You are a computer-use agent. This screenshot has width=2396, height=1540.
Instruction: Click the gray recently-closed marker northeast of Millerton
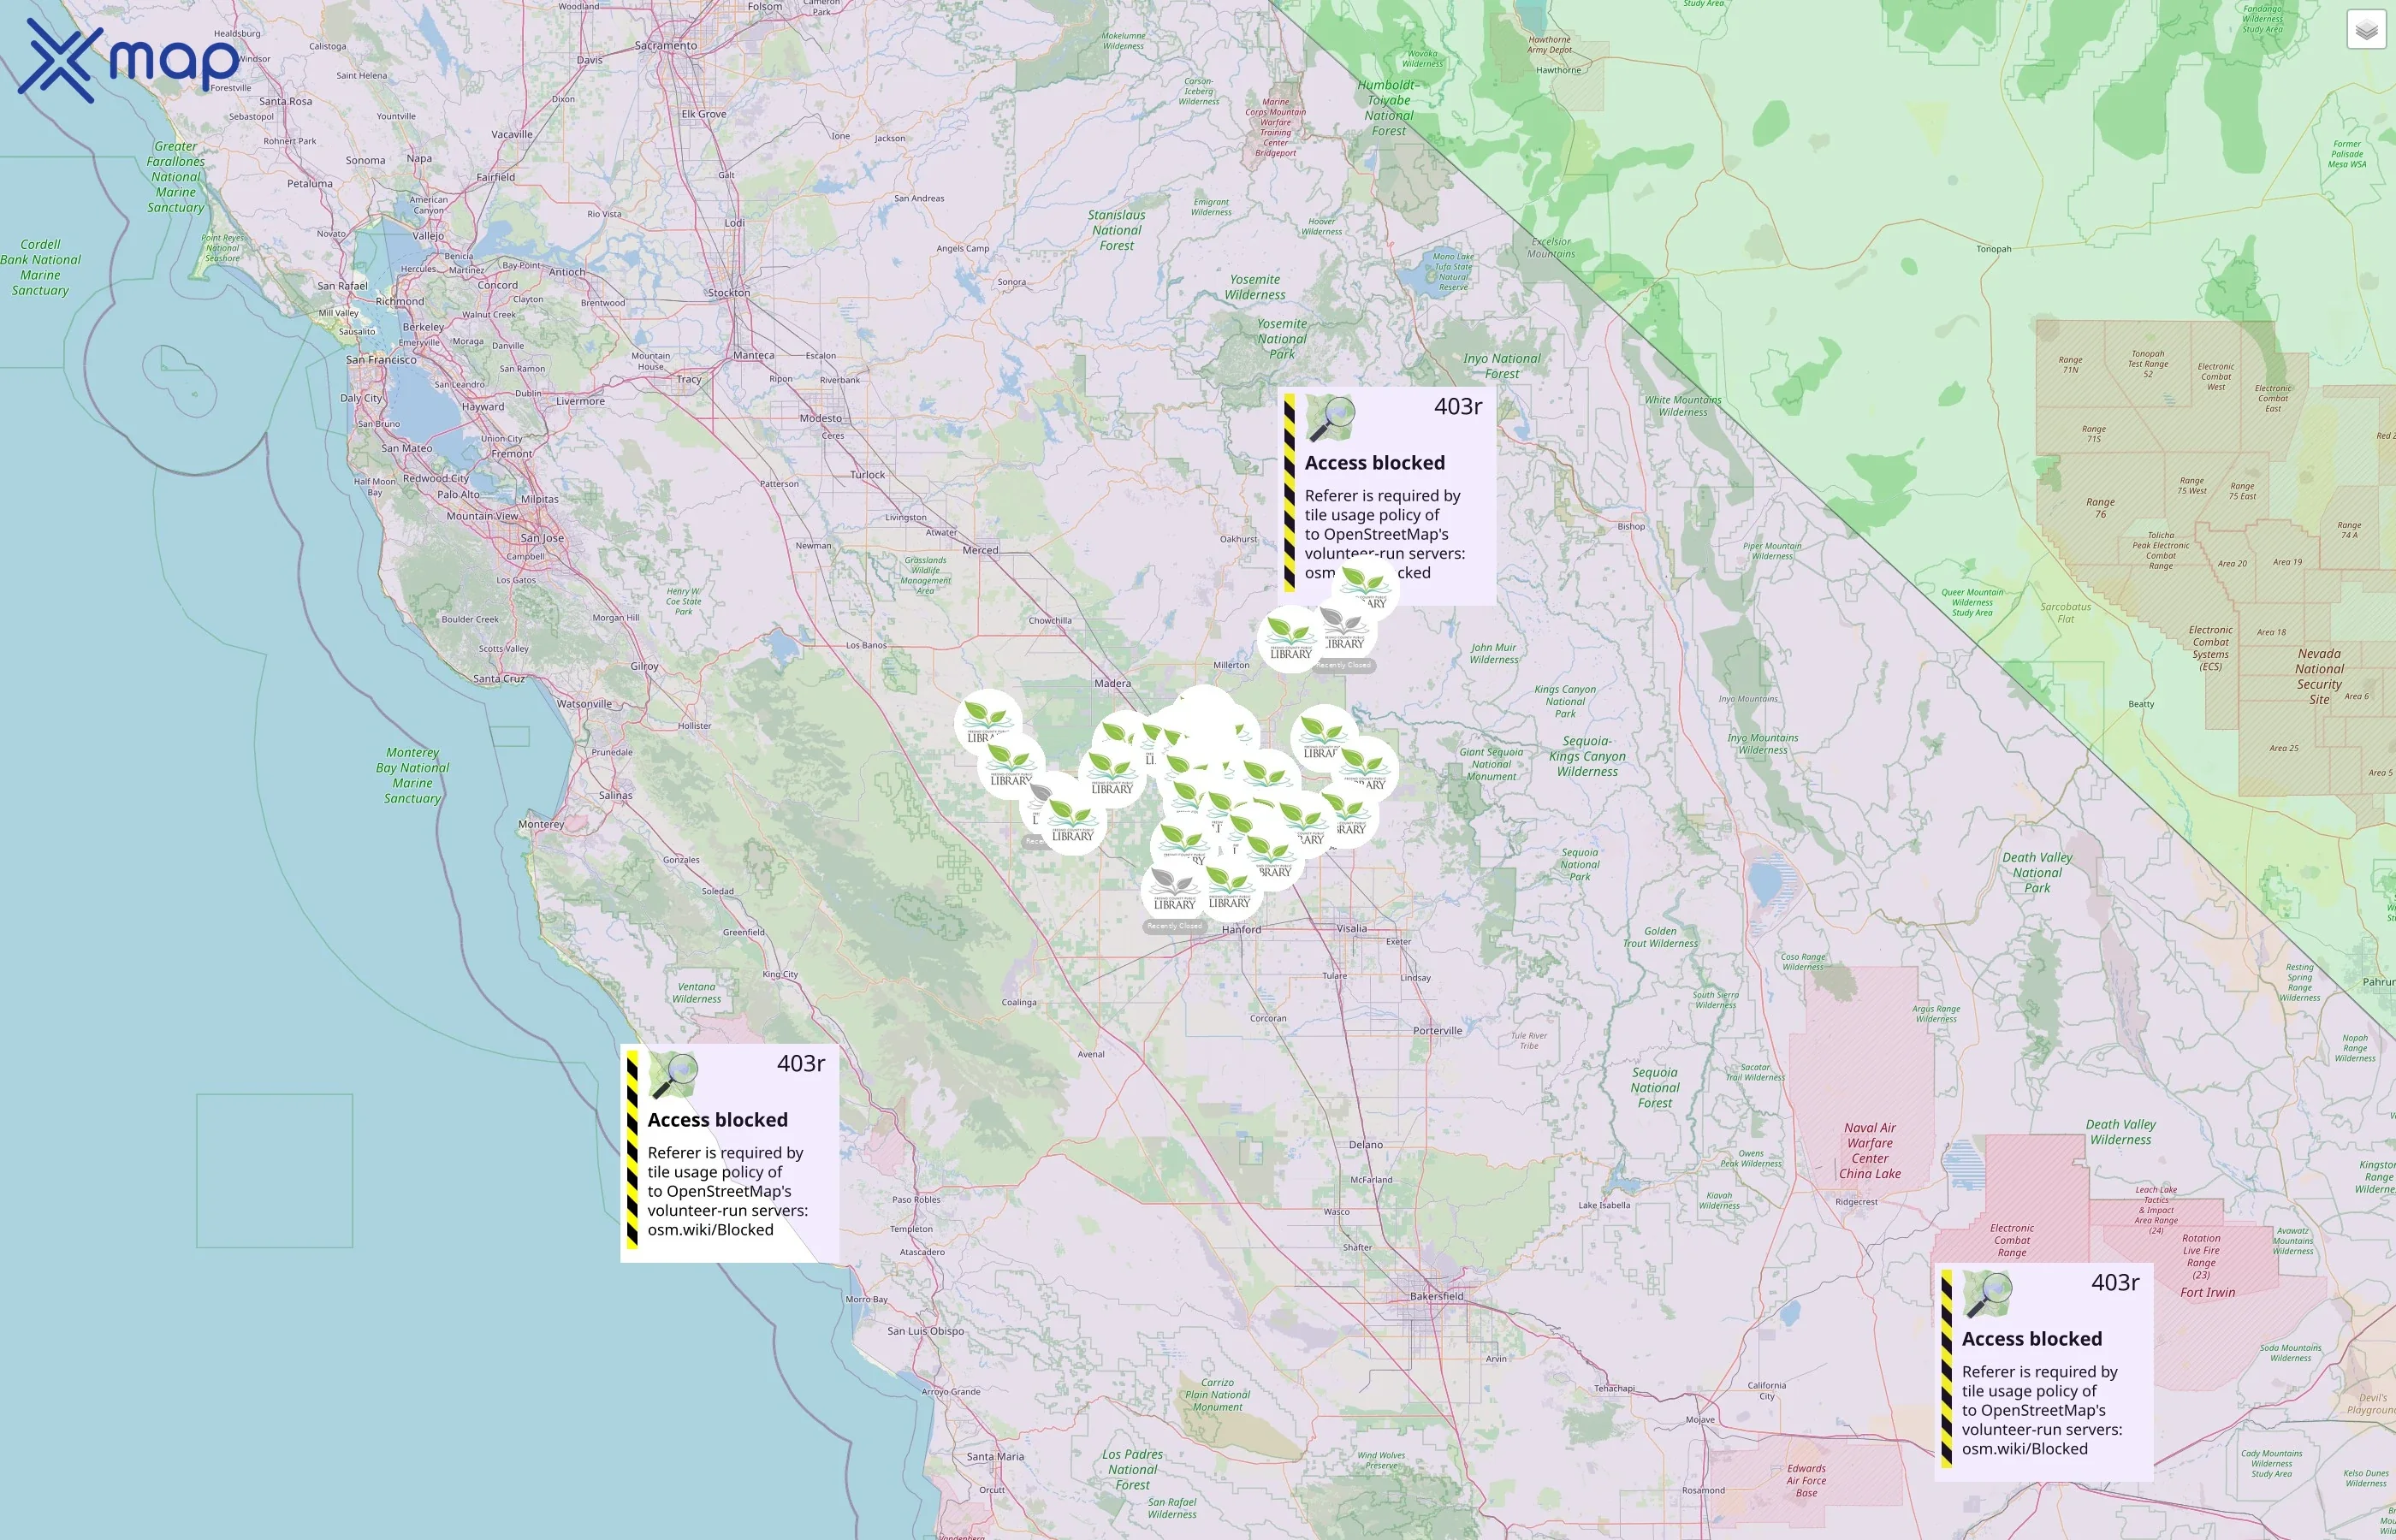1345,628
